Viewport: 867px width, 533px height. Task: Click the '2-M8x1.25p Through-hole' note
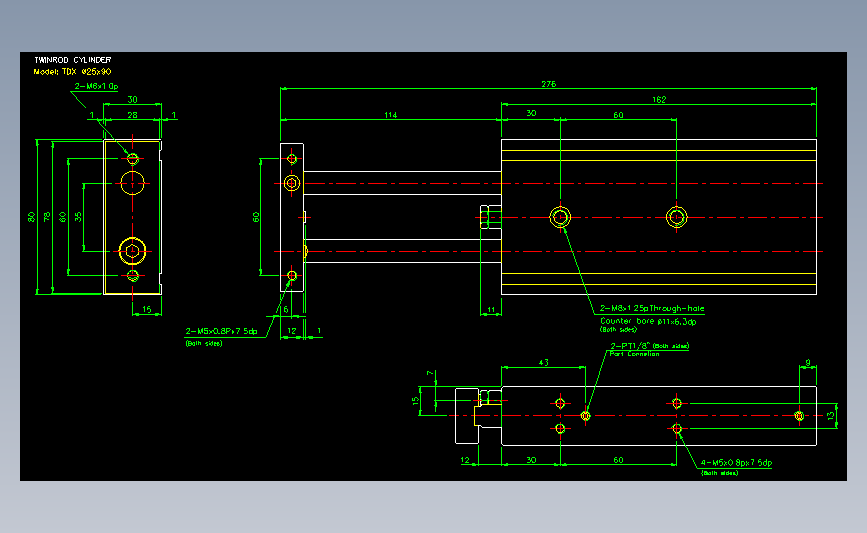point(652,309)
